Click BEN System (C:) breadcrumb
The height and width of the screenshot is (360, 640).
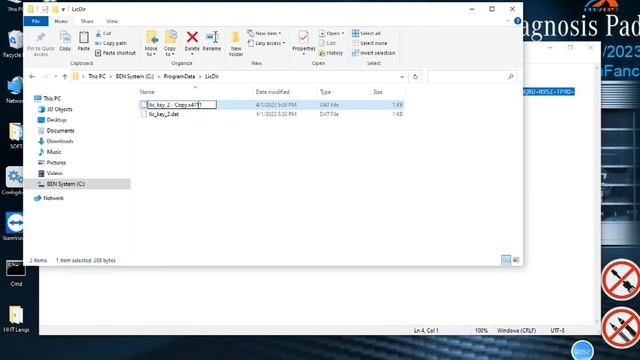135,76
